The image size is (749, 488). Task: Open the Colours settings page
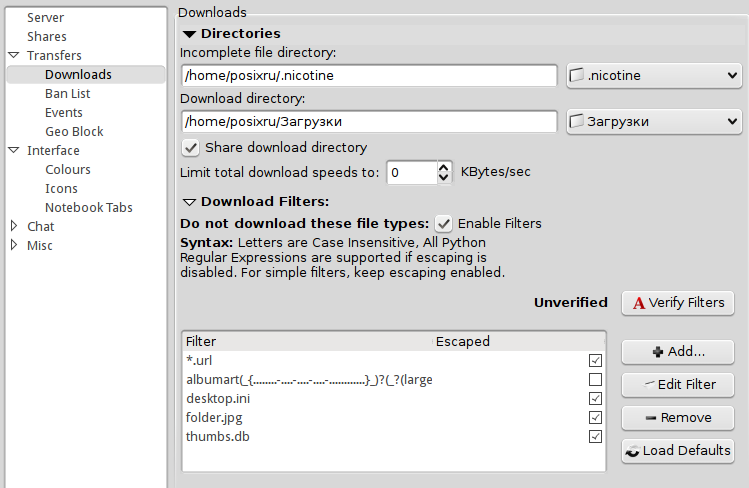[x=68, y=170]
